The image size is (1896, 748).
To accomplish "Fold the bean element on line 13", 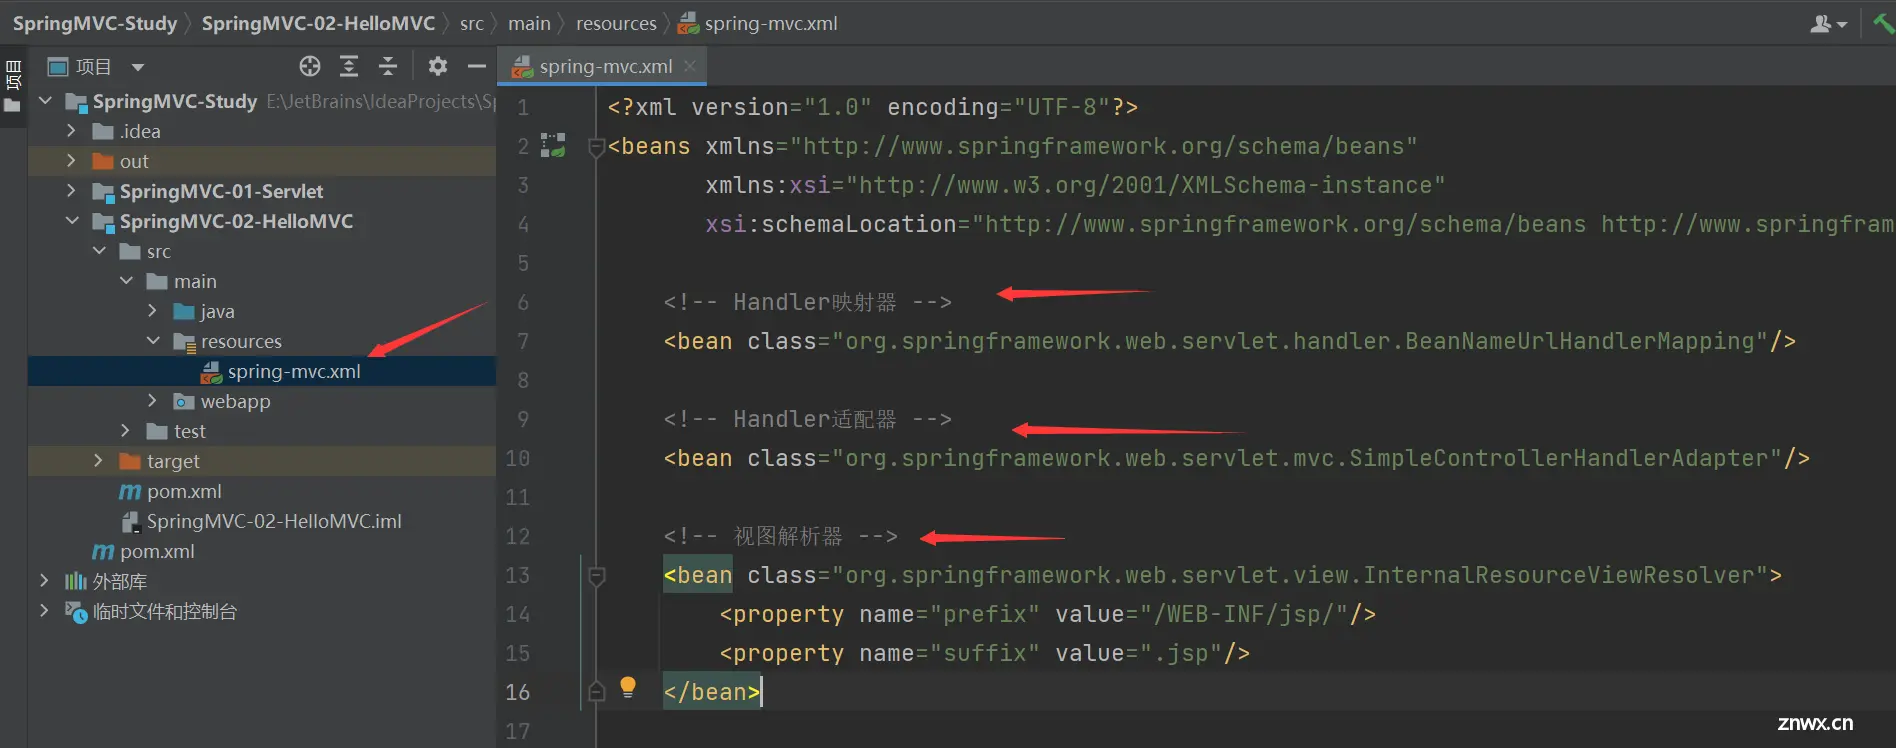I will (597, 576).
